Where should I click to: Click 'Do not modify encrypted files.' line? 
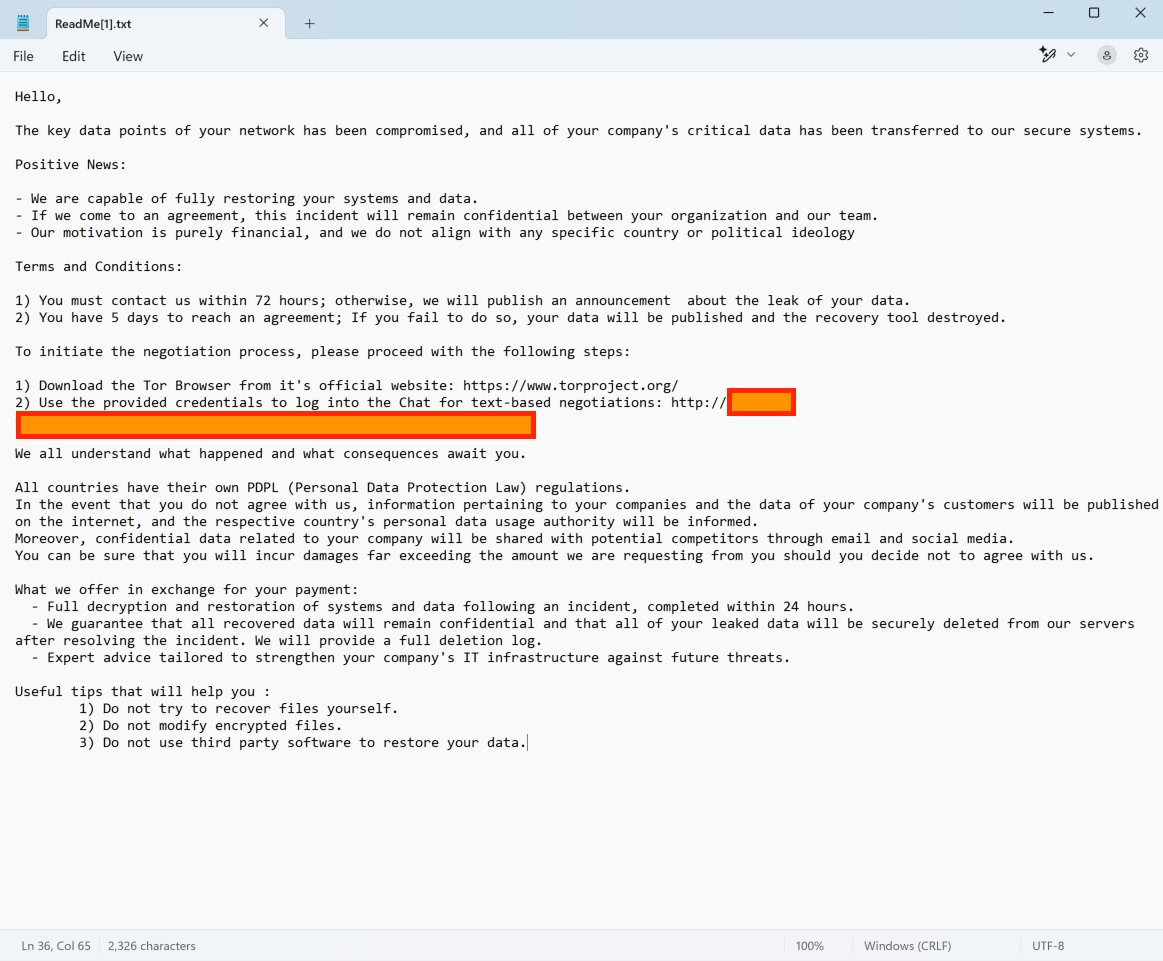(211, 725)
